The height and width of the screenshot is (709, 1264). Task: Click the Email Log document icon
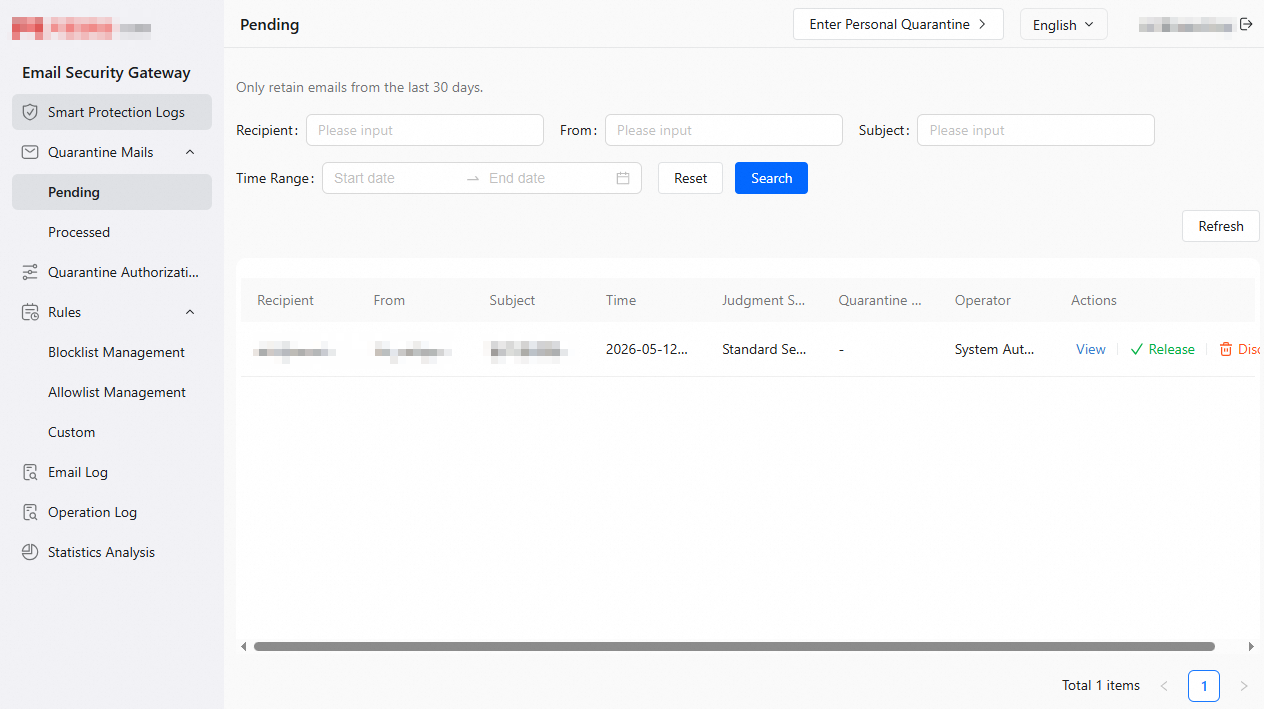(30, 472)
